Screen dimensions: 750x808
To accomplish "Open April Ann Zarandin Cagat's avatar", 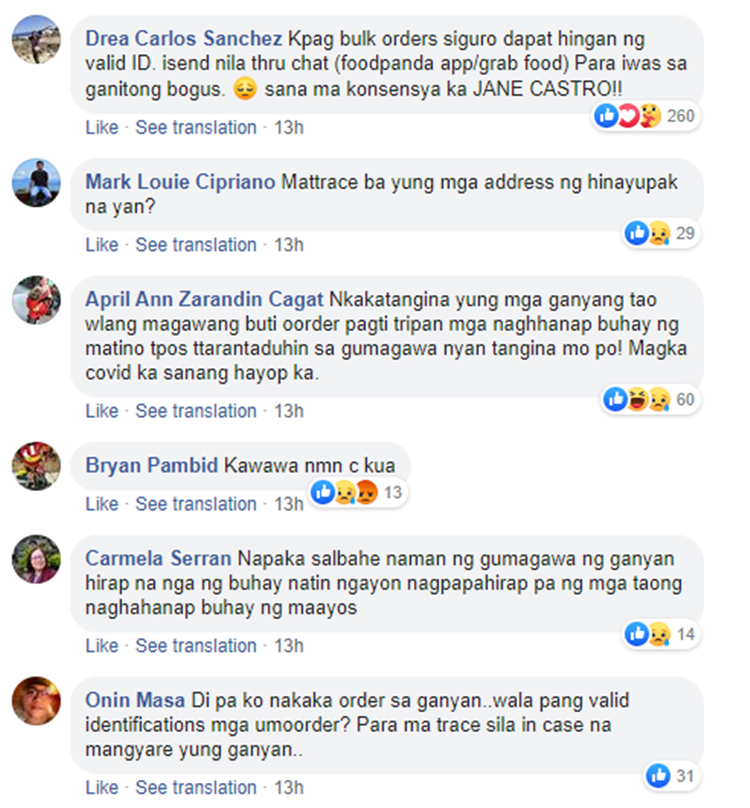I will 36,300.
